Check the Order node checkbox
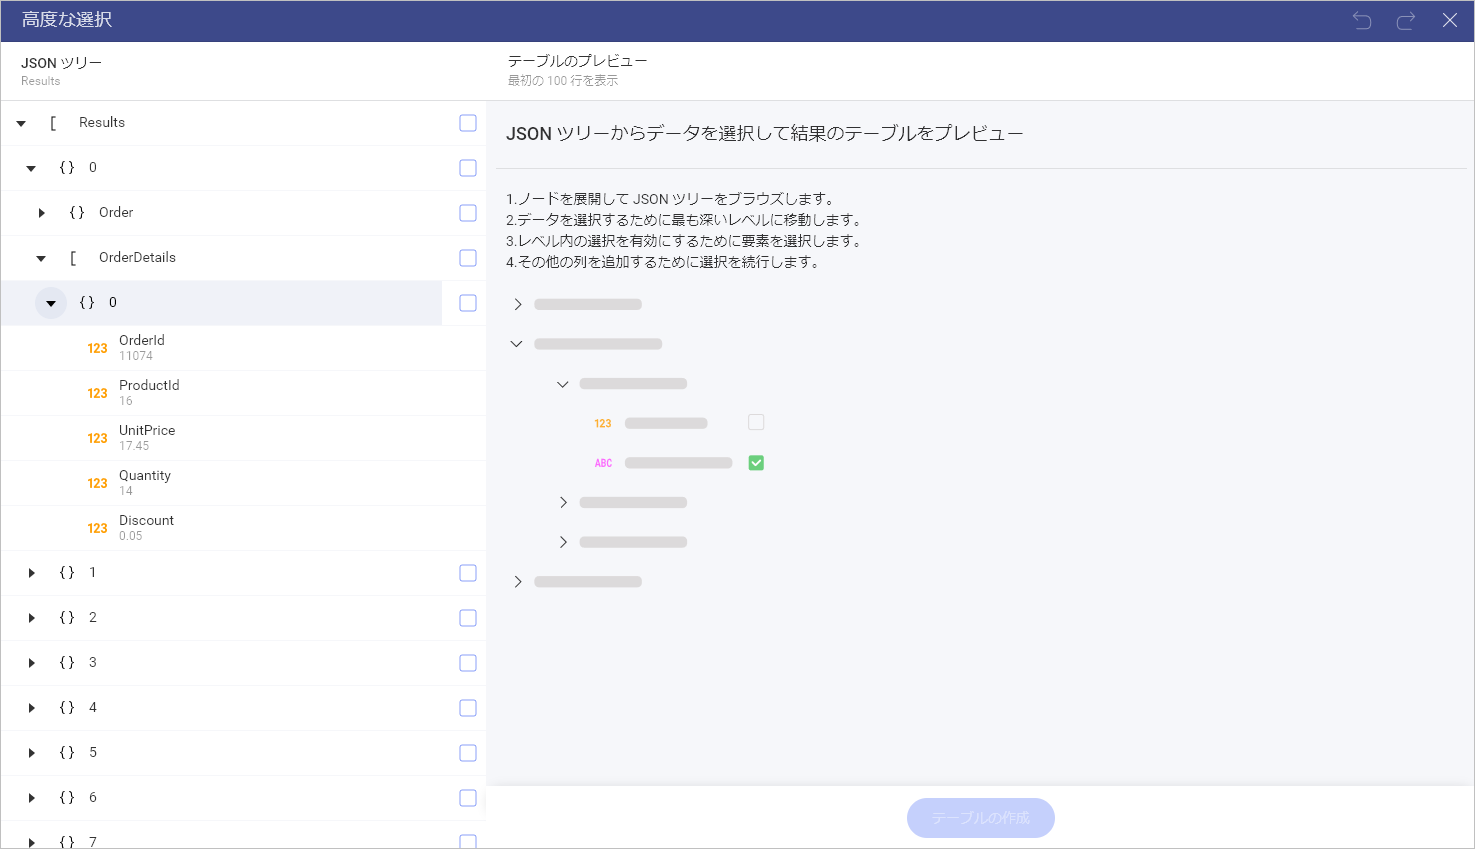1475x849 pixels. click(468, 213)
